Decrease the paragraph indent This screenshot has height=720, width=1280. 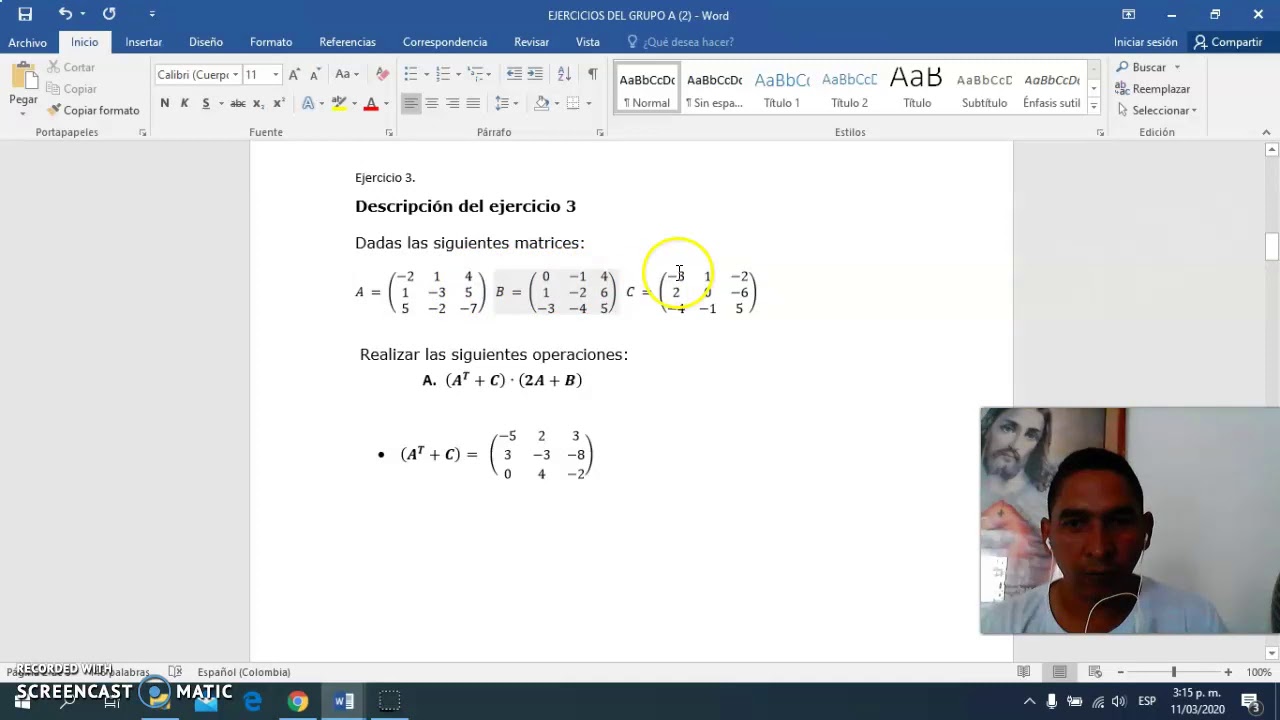[514, 74]
